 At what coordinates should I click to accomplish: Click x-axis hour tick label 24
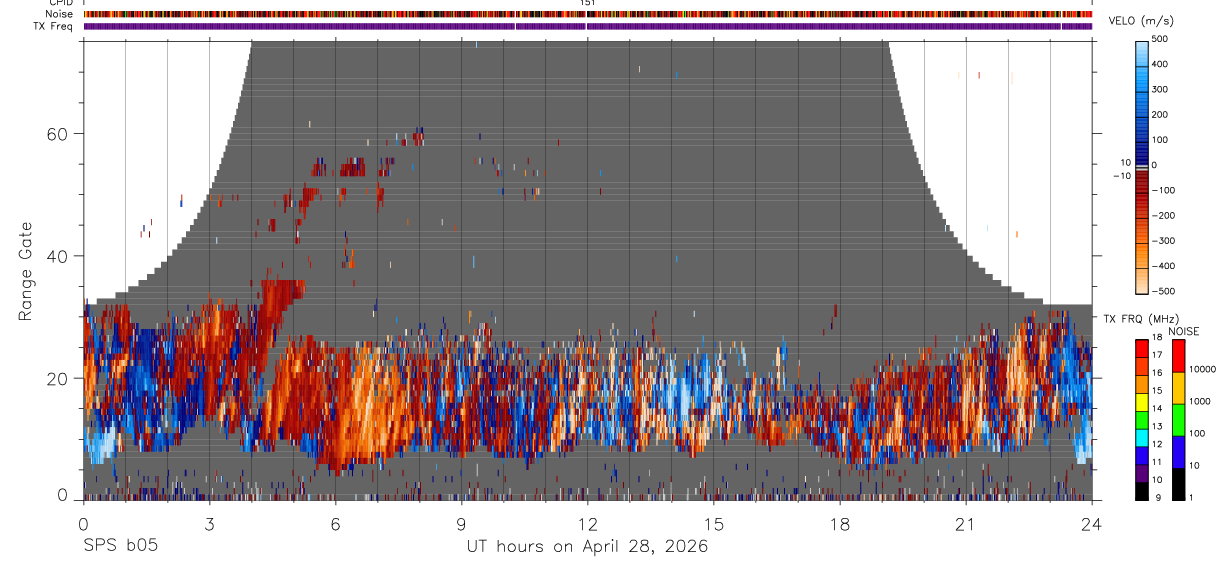[x=1092, y=524]
